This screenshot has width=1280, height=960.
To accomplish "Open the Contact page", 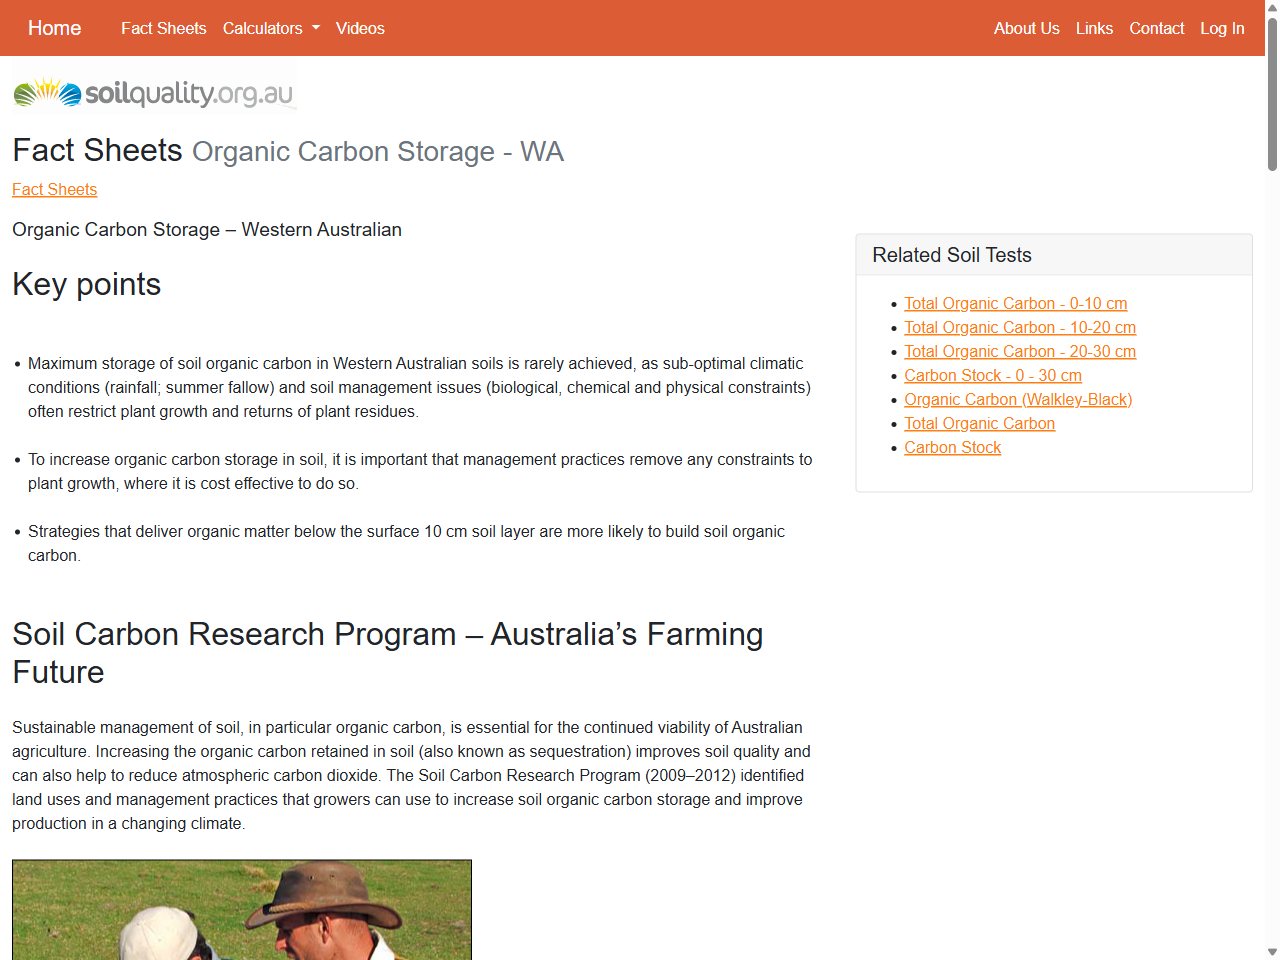I will pos(1156,28).
